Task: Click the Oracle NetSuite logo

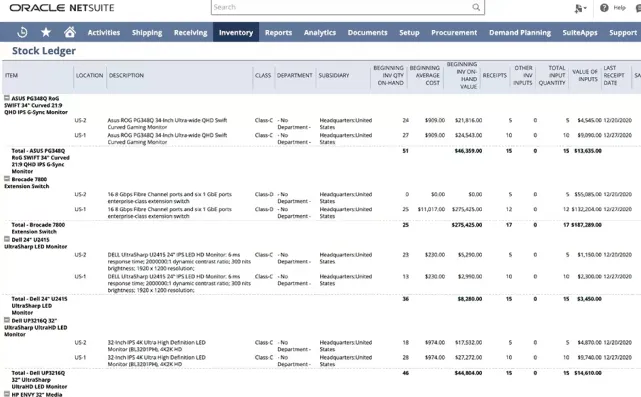Action: coord(62,8)
